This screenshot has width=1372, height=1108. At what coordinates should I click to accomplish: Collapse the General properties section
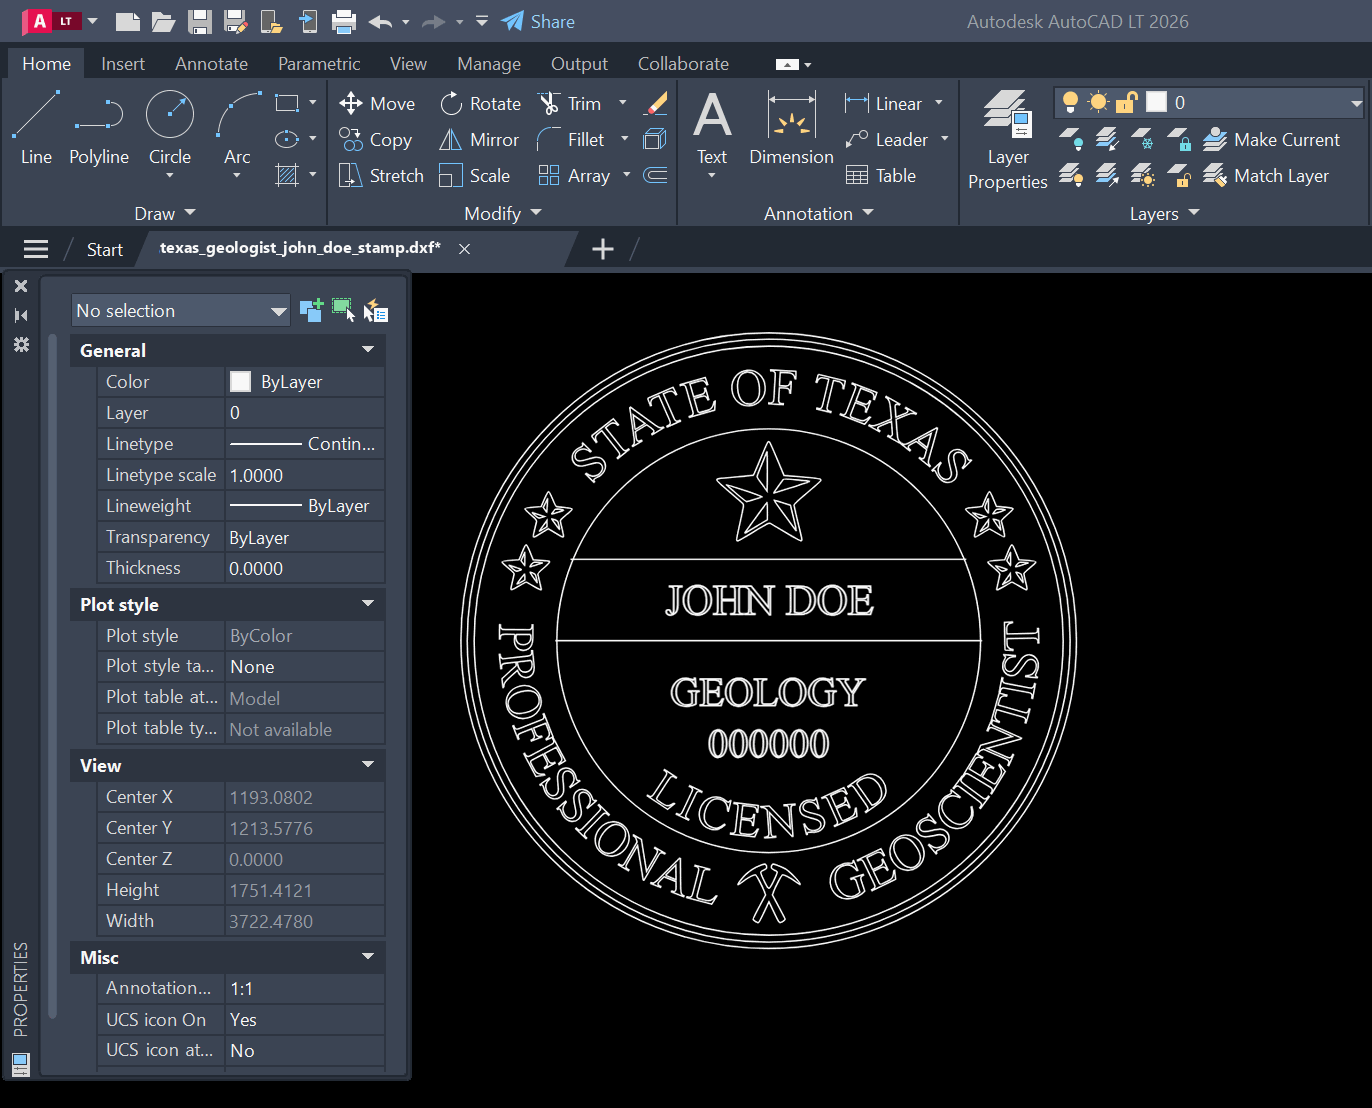pyautogui.click(x=368, y=350)
